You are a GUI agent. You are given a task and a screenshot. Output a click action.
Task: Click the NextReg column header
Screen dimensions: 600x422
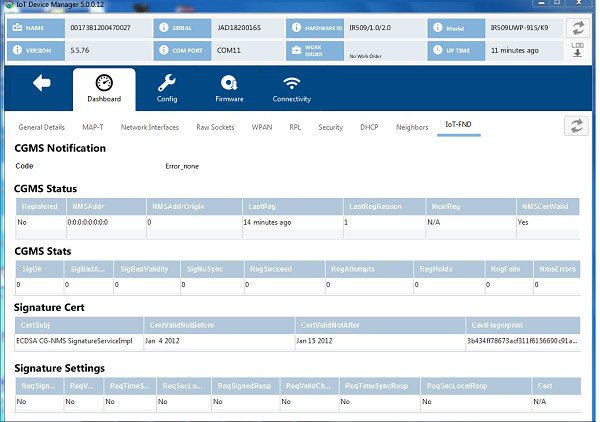[471, 207]
